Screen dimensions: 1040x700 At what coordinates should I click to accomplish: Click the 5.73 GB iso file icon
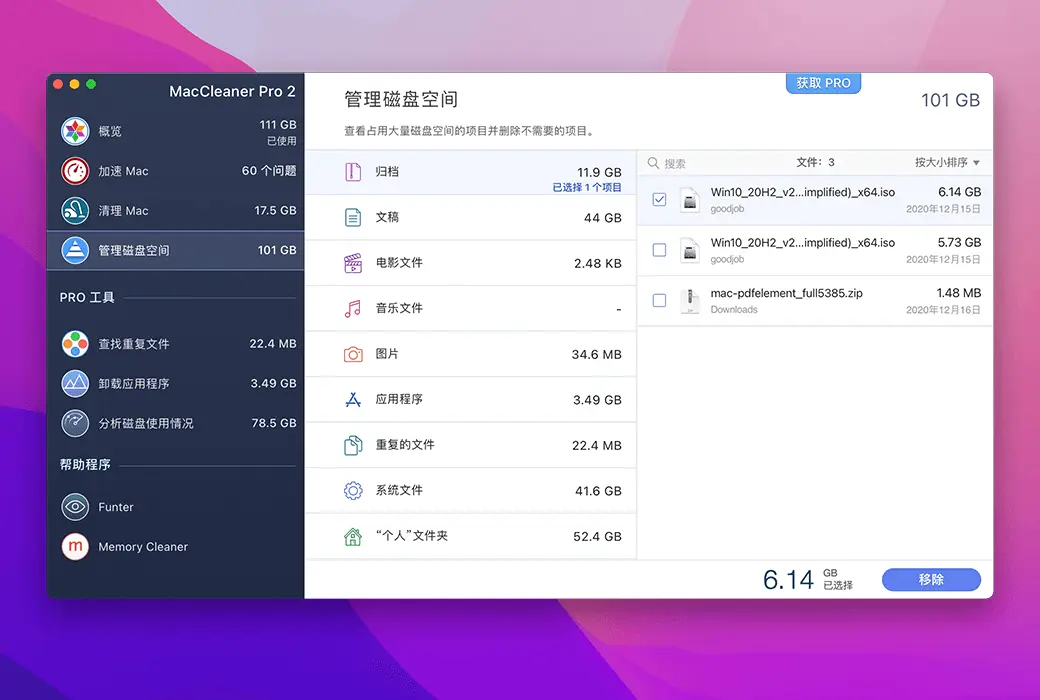point(690,250)
